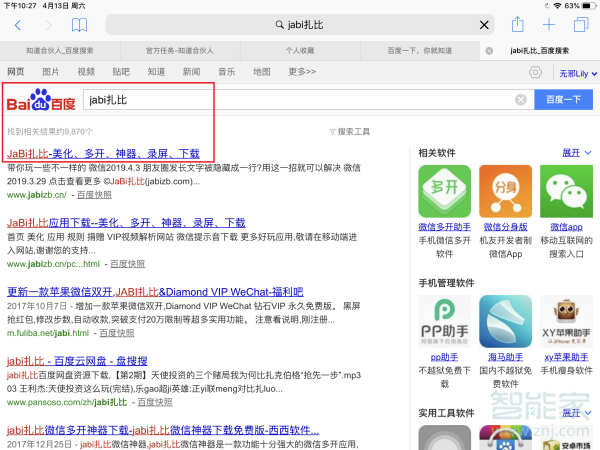
Task: Switch to 个人收藏 tab
Action: (300, 51)
